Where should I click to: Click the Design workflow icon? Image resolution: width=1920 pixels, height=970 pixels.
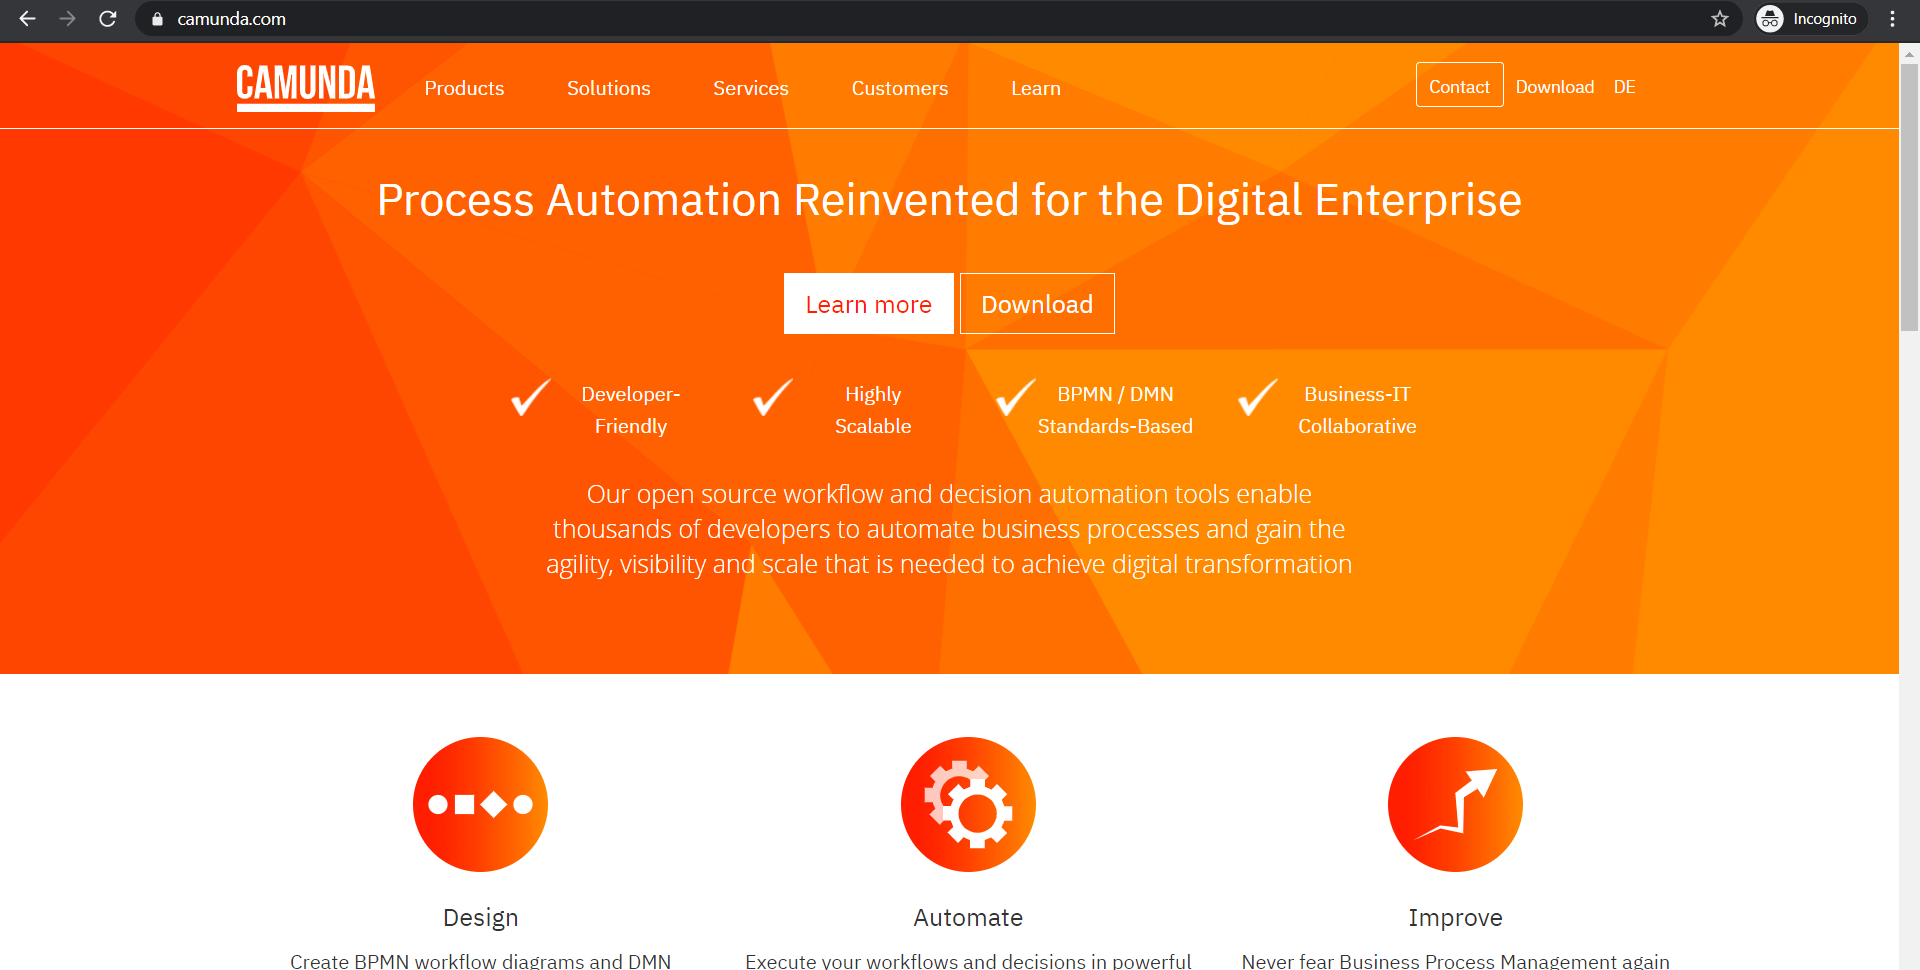coord(480,804)
